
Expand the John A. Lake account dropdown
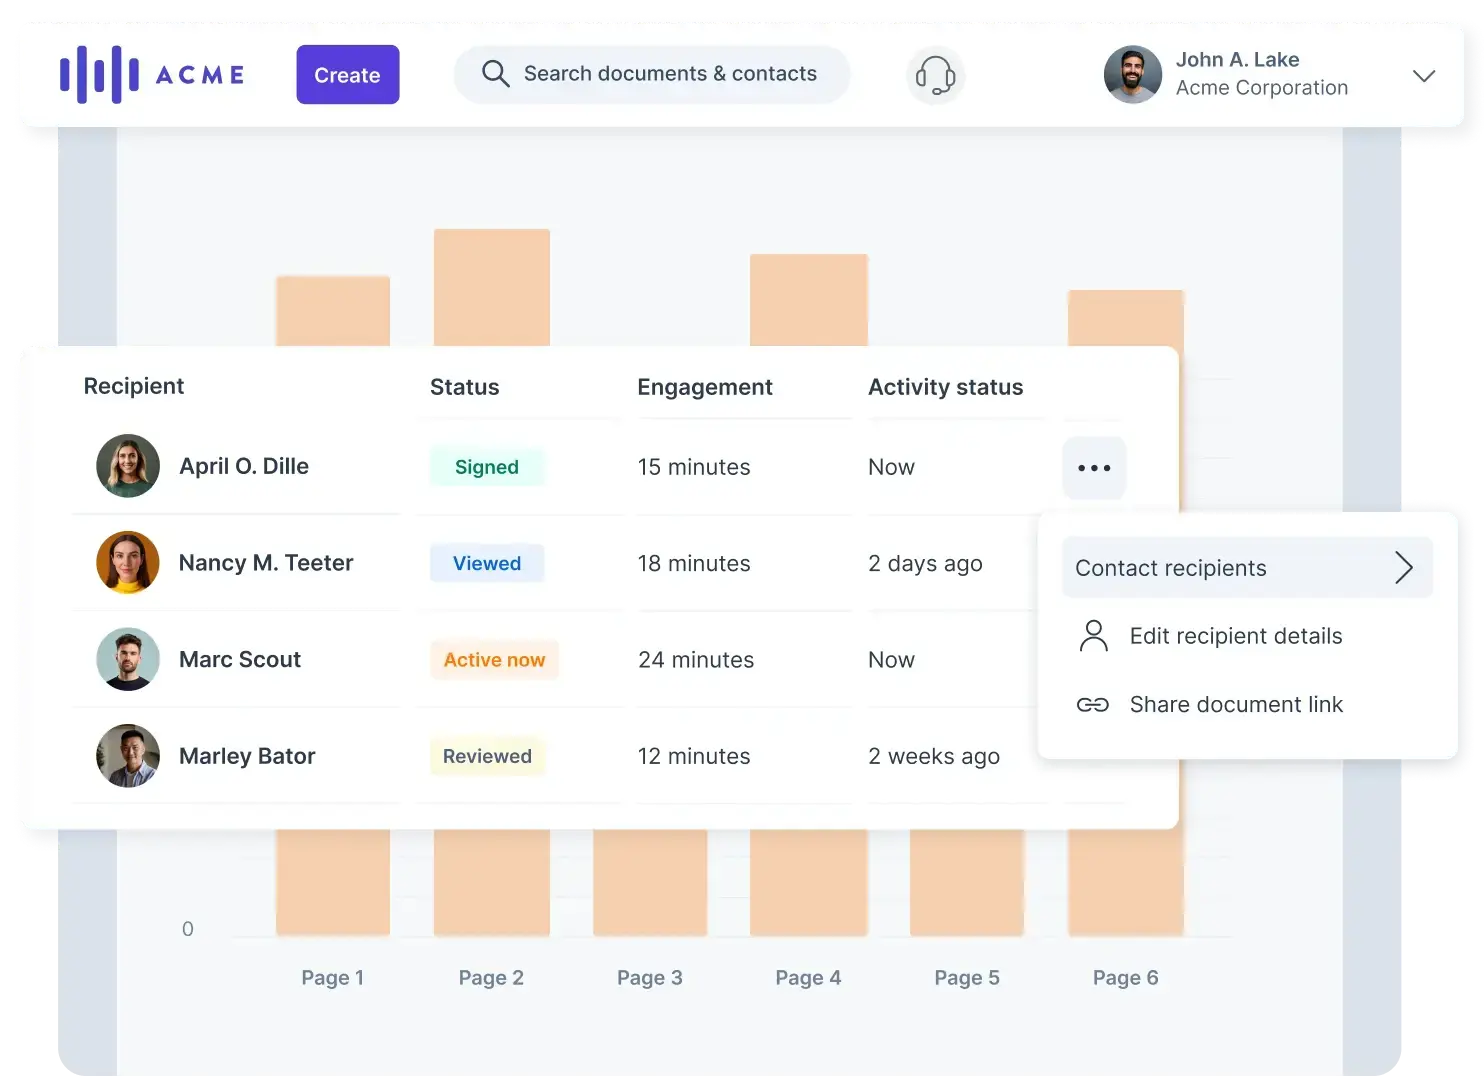[x=1423, y=76]
